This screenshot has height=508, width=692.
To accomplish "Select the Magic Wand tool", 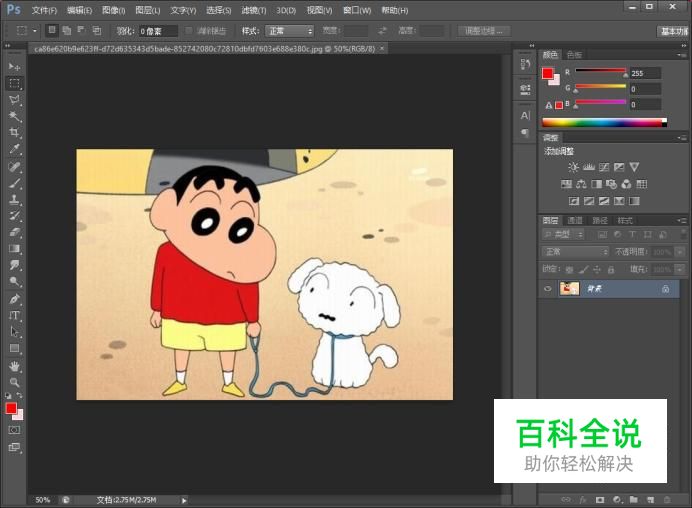I will tap(14, 116).
